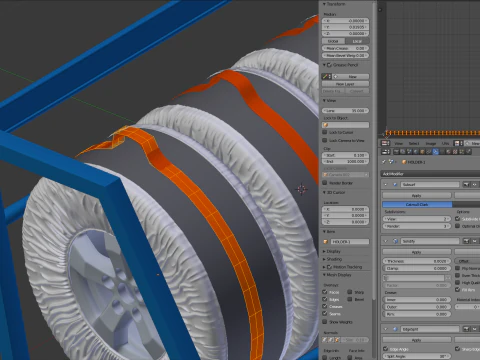The image size is (480, 360).
Task: Toggle Subsurf render visibility camera icon
Action: pos(466,184)
